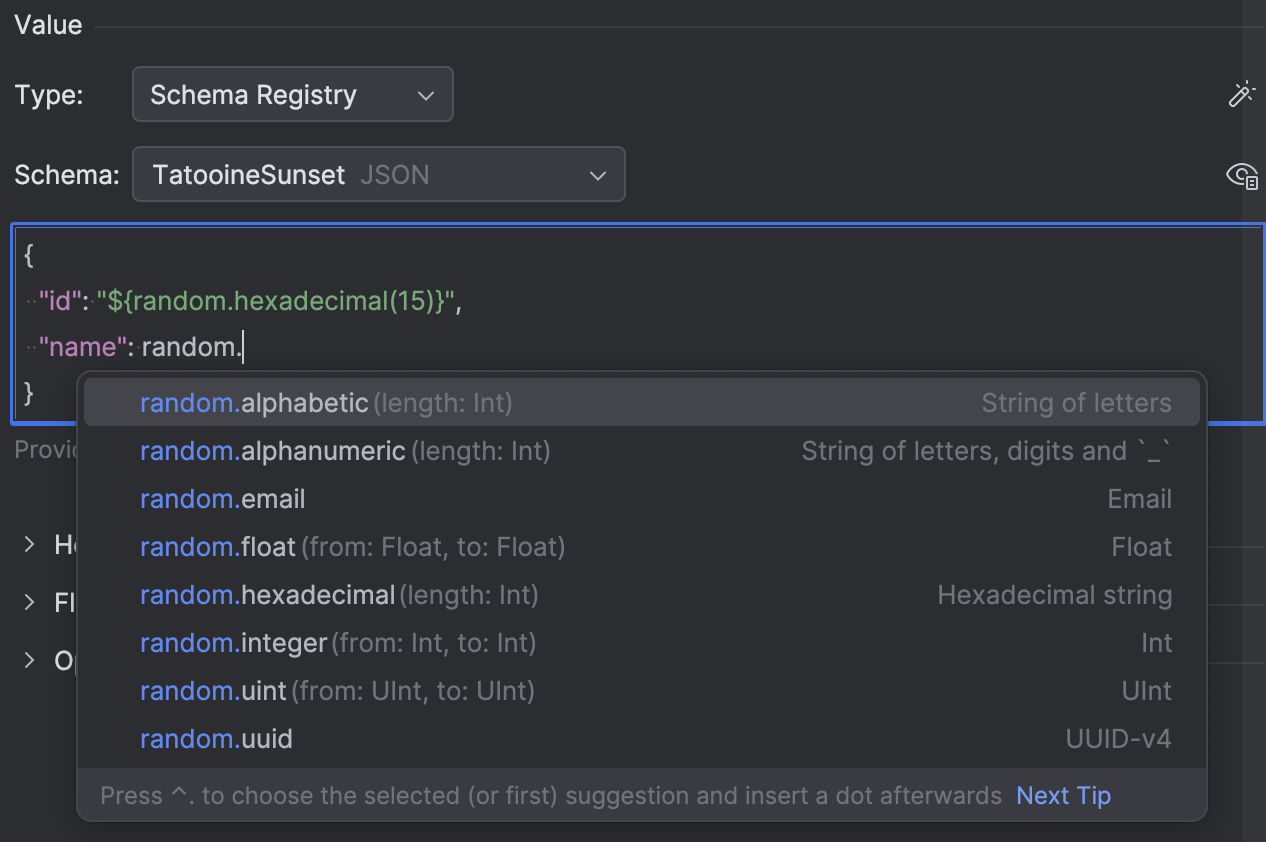Screen dimensions: 1266x842
Task: Expand the Flags section
Action: click(28, 602)
